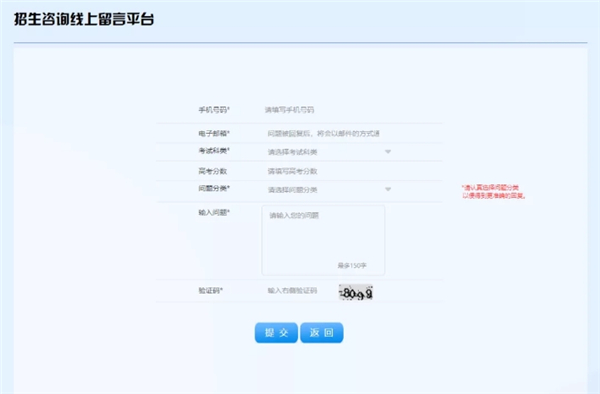Click the 招生咨询线上留言平台 page title
Screen dimensions: 600x394
click(x=84, y=19)
